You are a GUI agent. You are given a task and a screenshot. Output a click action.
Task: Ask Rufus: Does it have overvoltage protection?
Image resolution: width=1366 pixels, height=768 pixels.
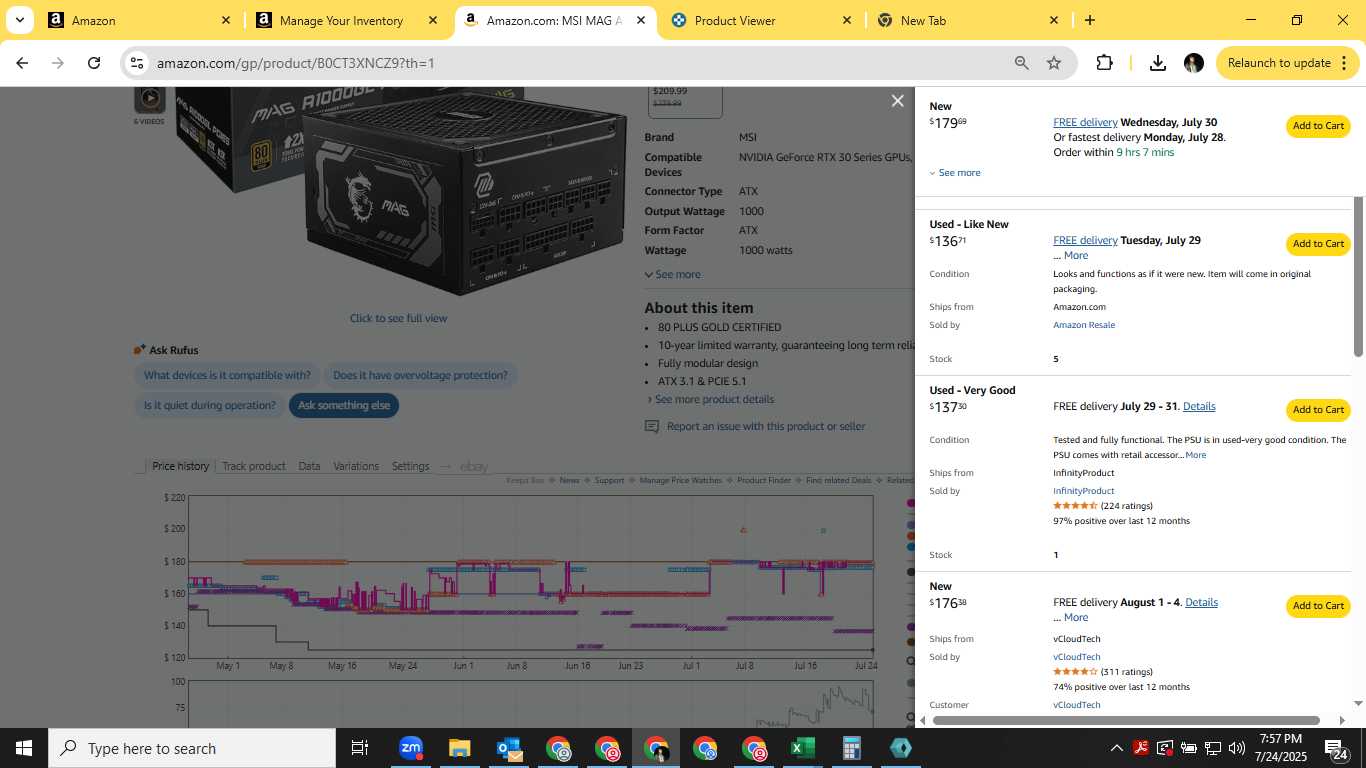[420, 375]
